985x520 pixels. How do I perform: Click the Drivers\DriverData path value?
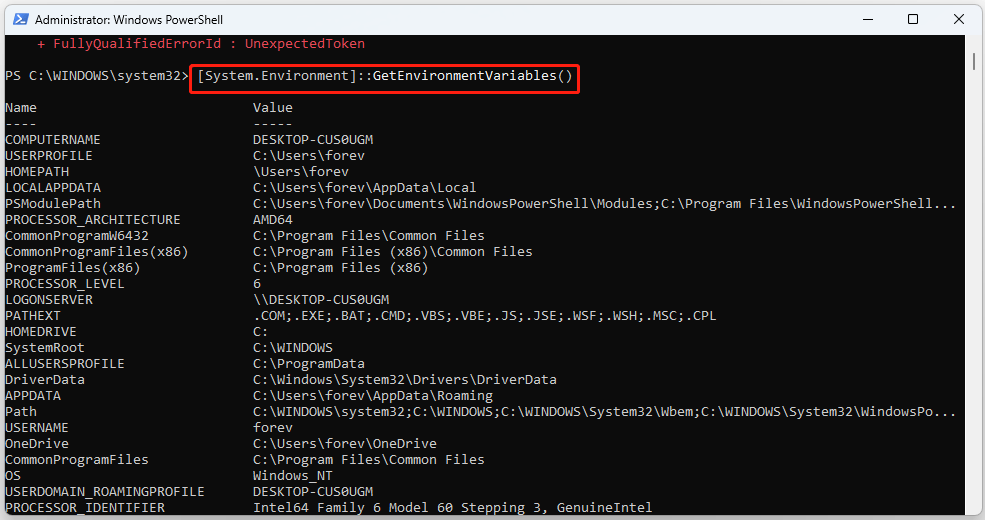(405, 380)
